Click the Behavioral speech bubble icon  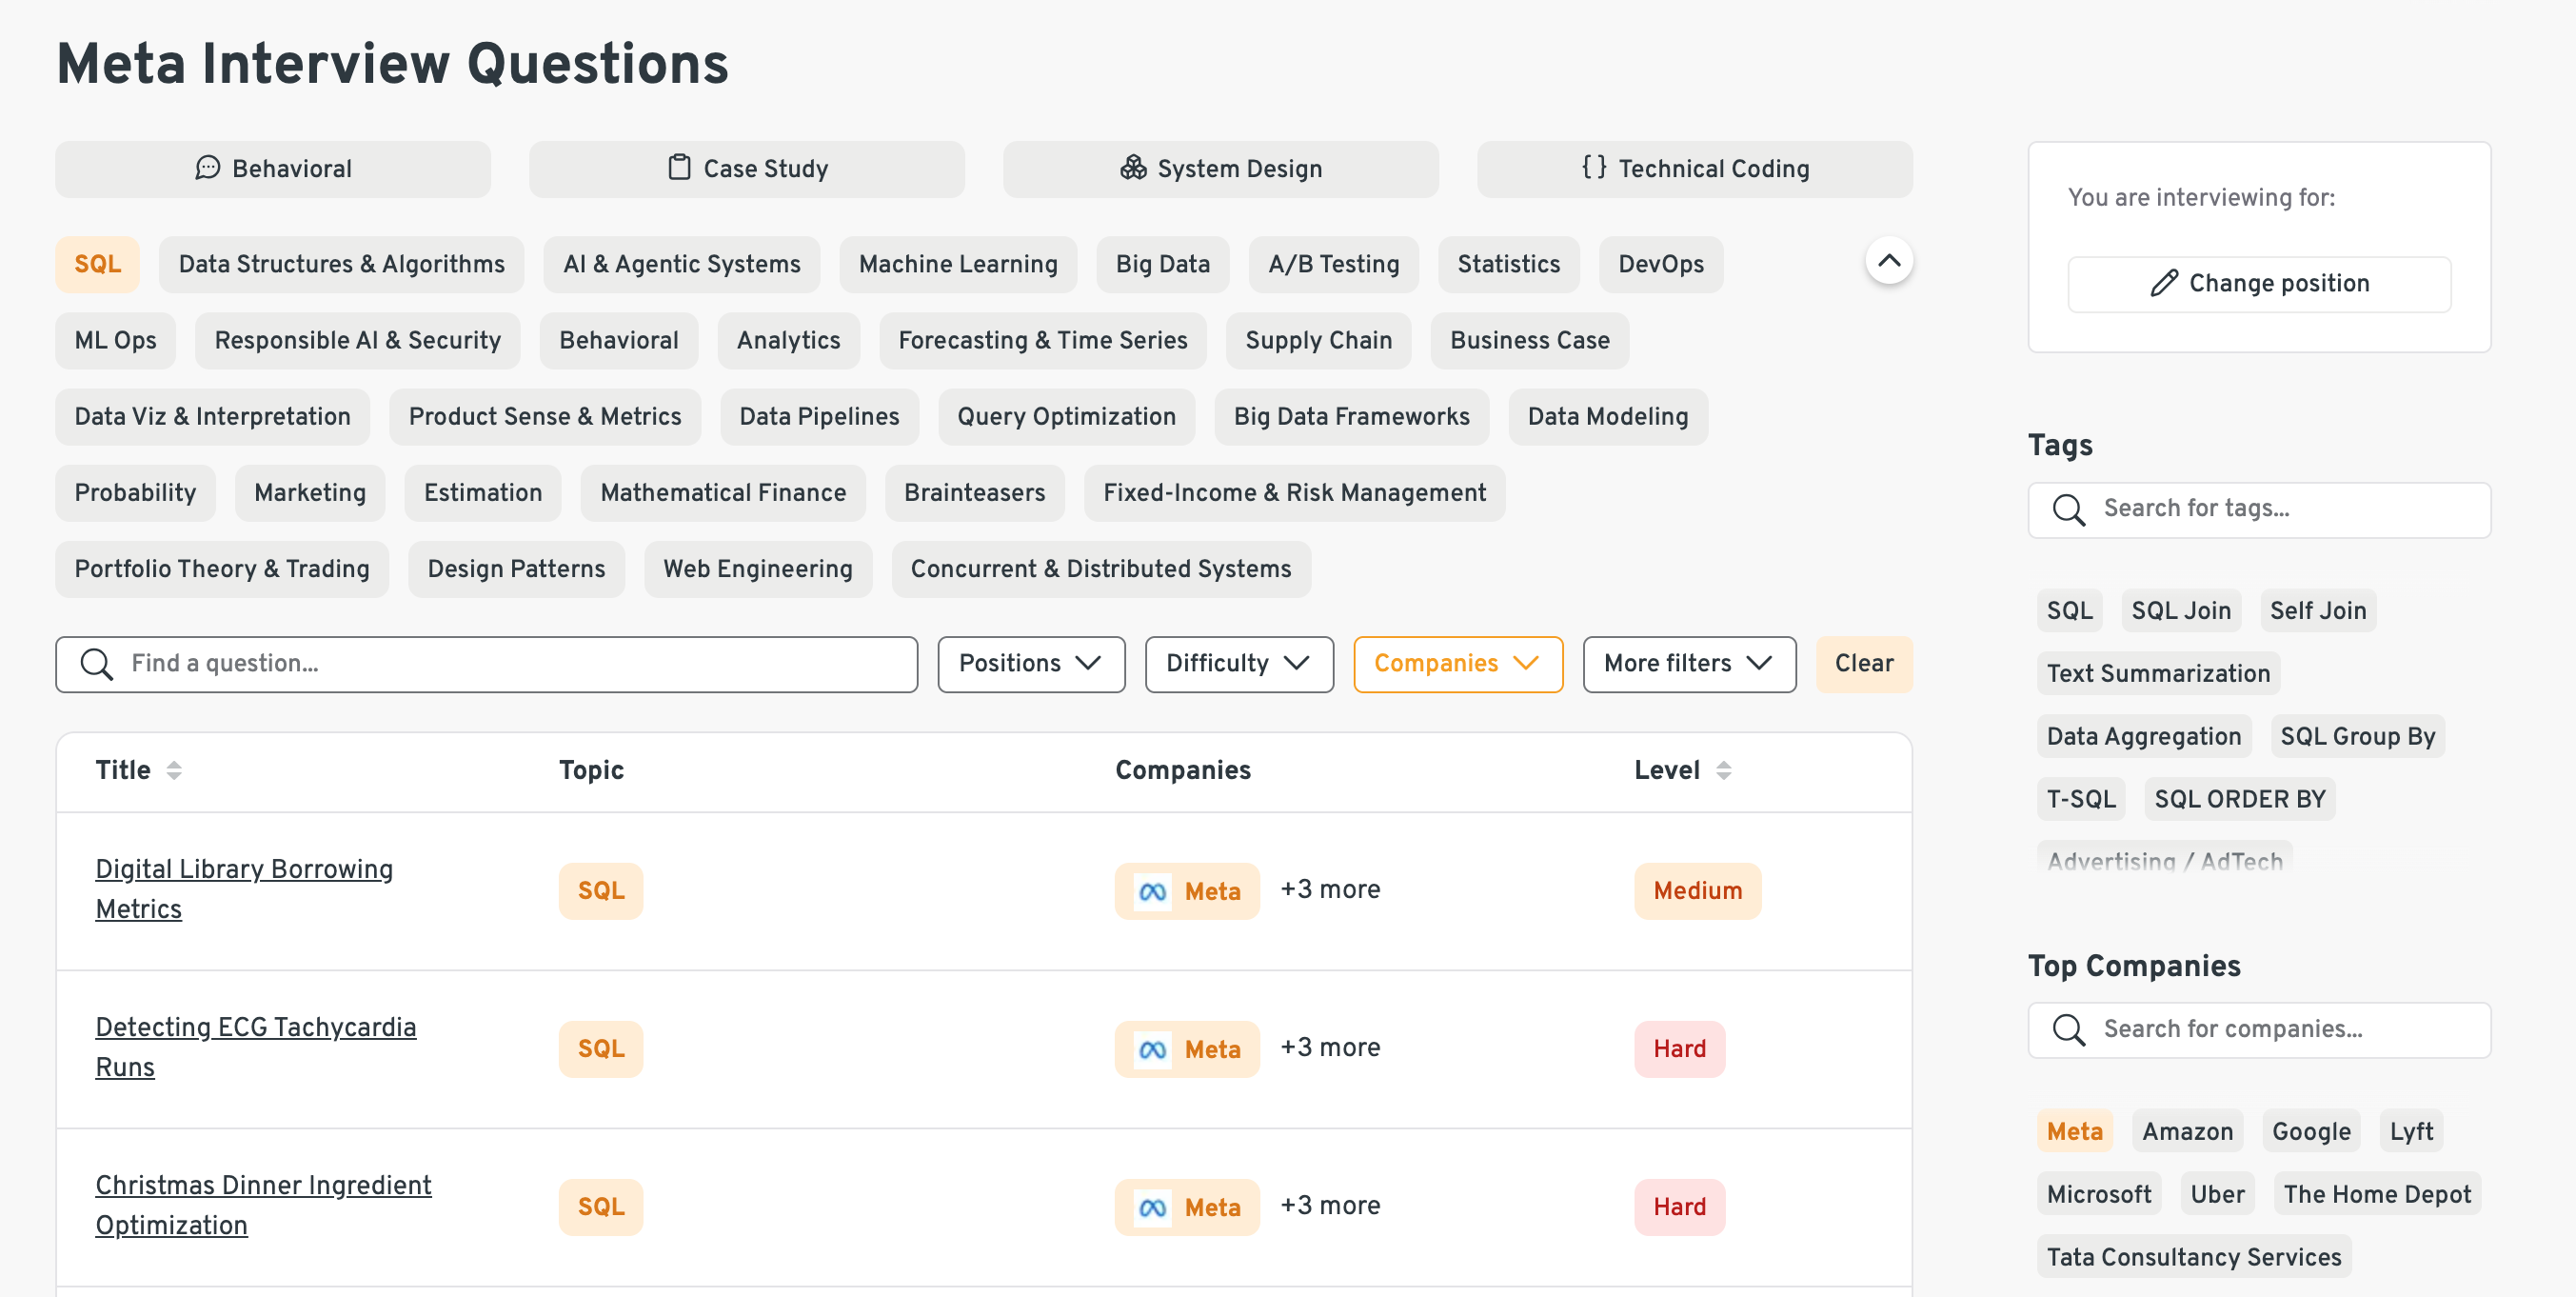[x=207, y=168]
